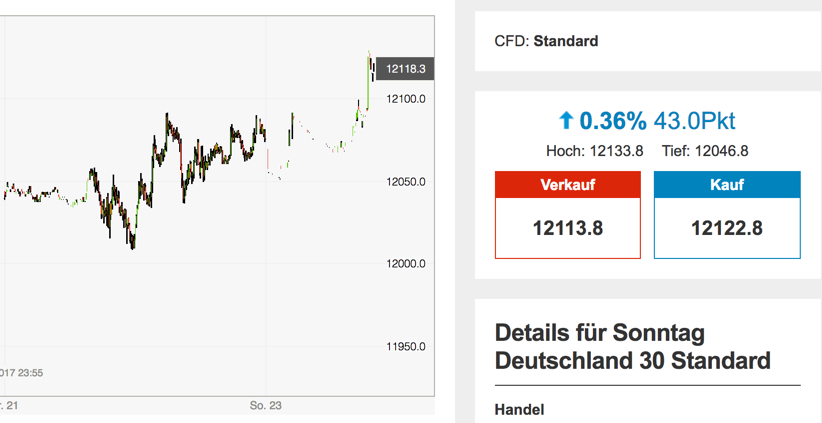Click the 12000.0 price axis label
822x423 pixels.
coord(406,264)
